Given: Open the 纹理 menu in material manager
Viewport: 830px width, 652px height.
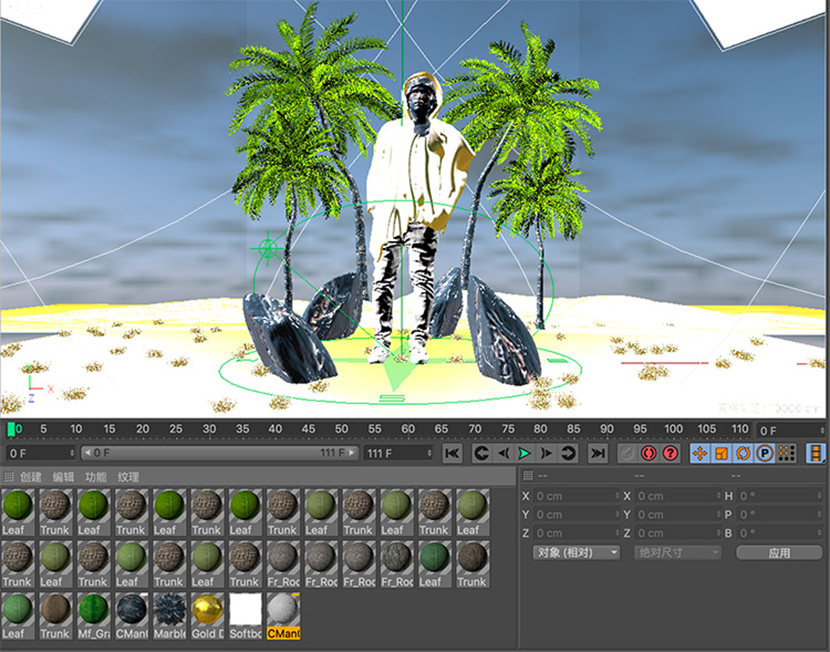Looking at the screenshot, I should pyautogui.click(x=128, y=477).
